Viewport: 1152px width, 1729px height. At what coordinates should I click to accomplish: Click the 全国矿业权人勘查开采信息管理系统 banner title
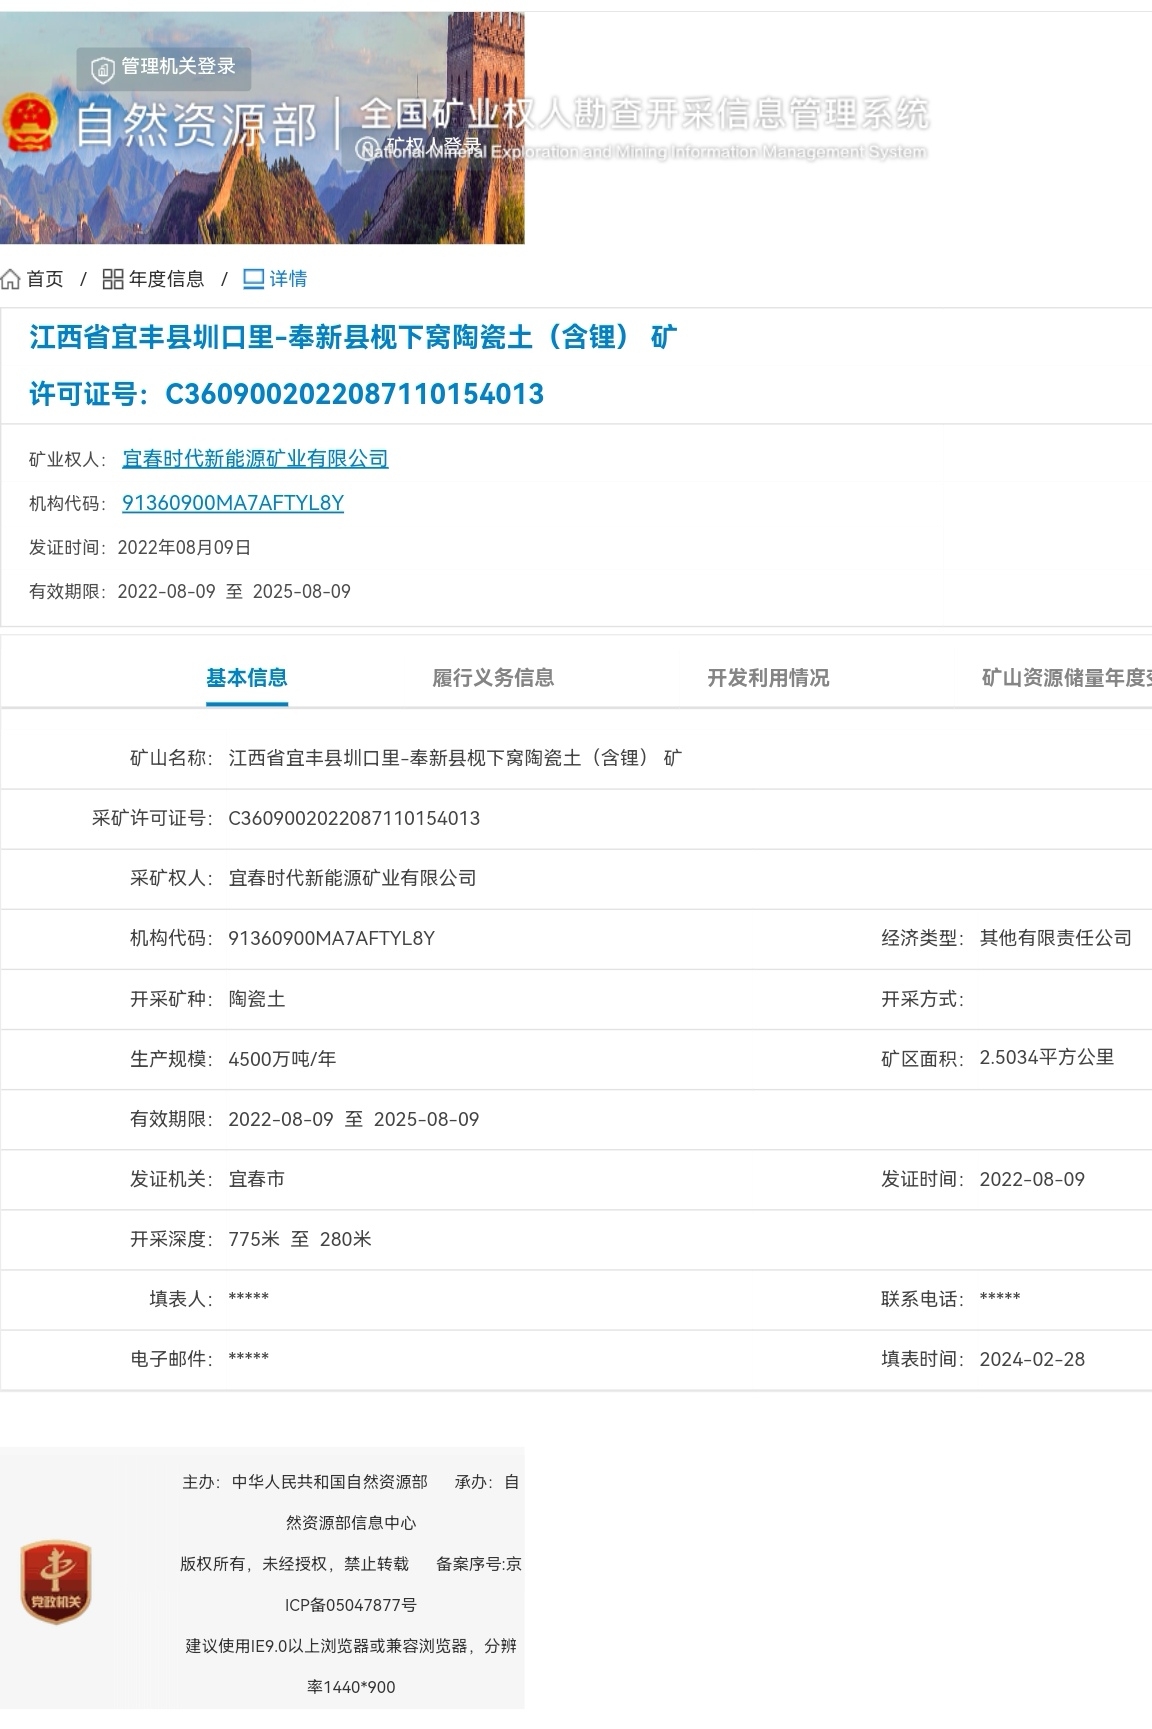click(644, 113)
